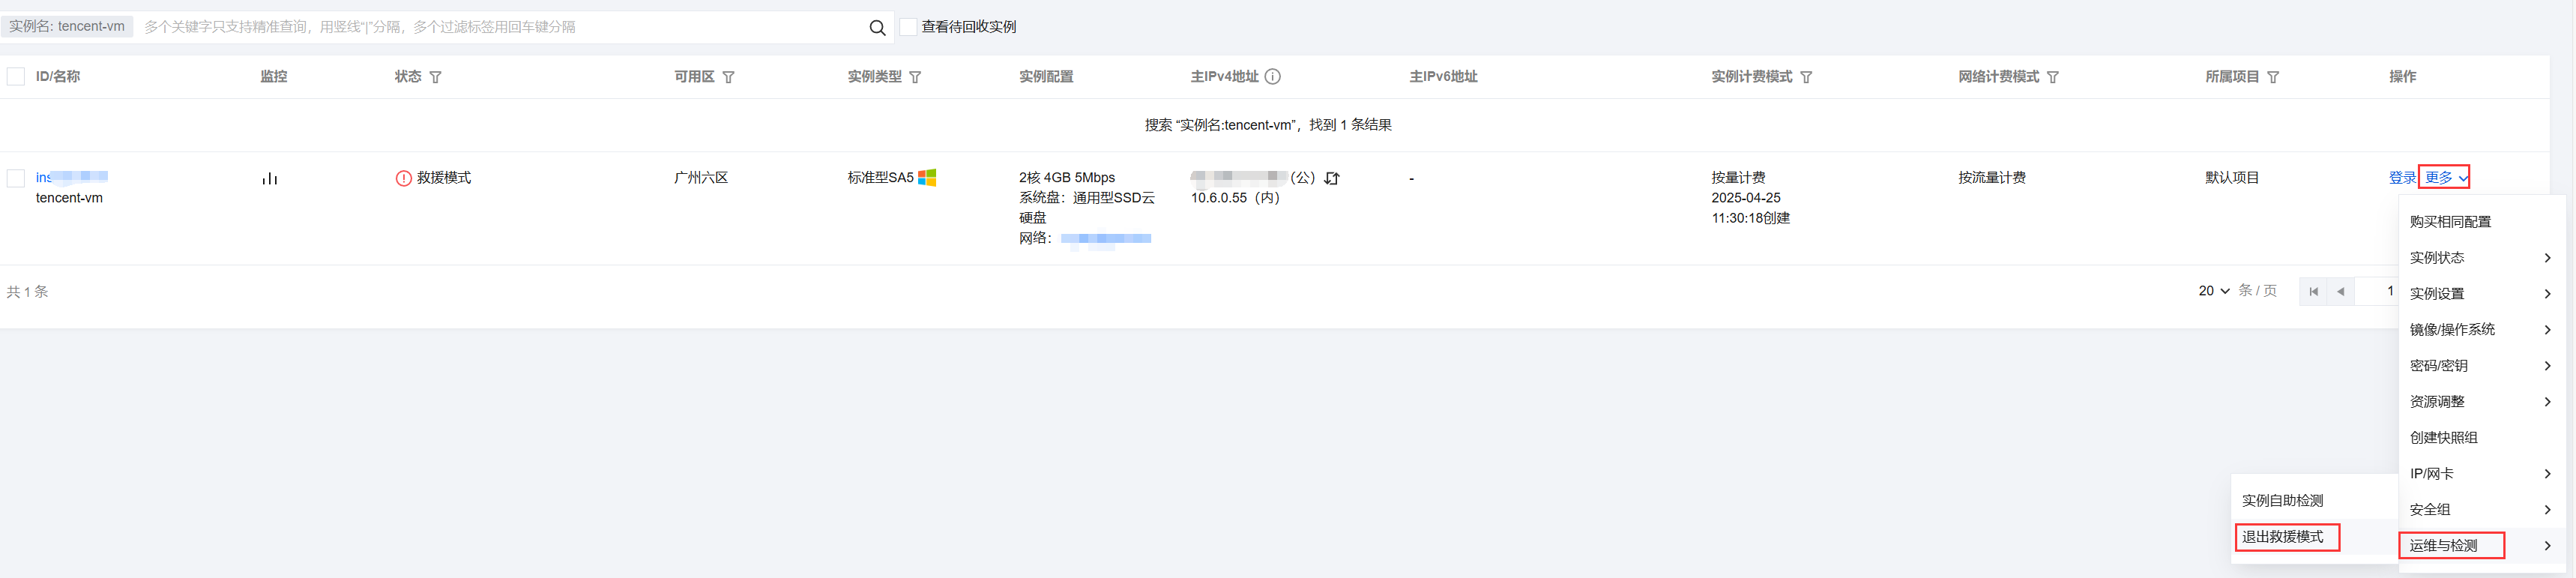This screenshot has height=578, width=2576.
Task: Click the 按量计费 billing cell
Action: (x=1738, y=178)
